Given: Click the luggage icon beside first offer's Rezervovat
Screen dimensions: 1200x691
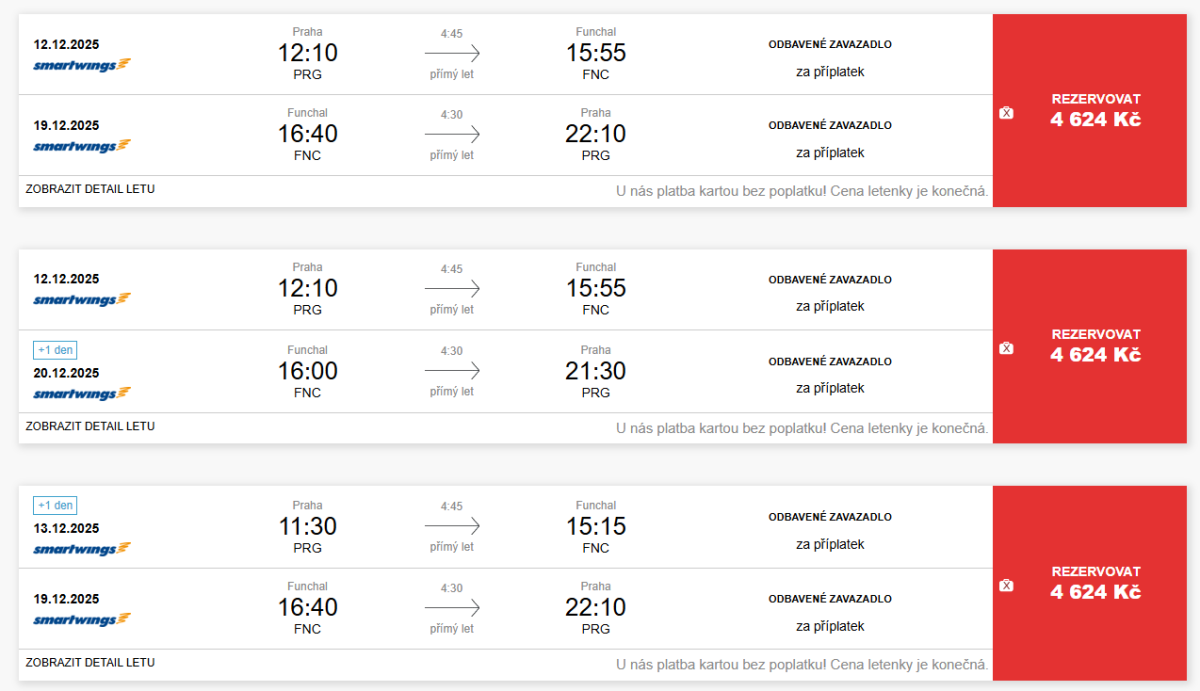Looking at the screenshot, I should pyautogui.click(x=1006, y=113).
